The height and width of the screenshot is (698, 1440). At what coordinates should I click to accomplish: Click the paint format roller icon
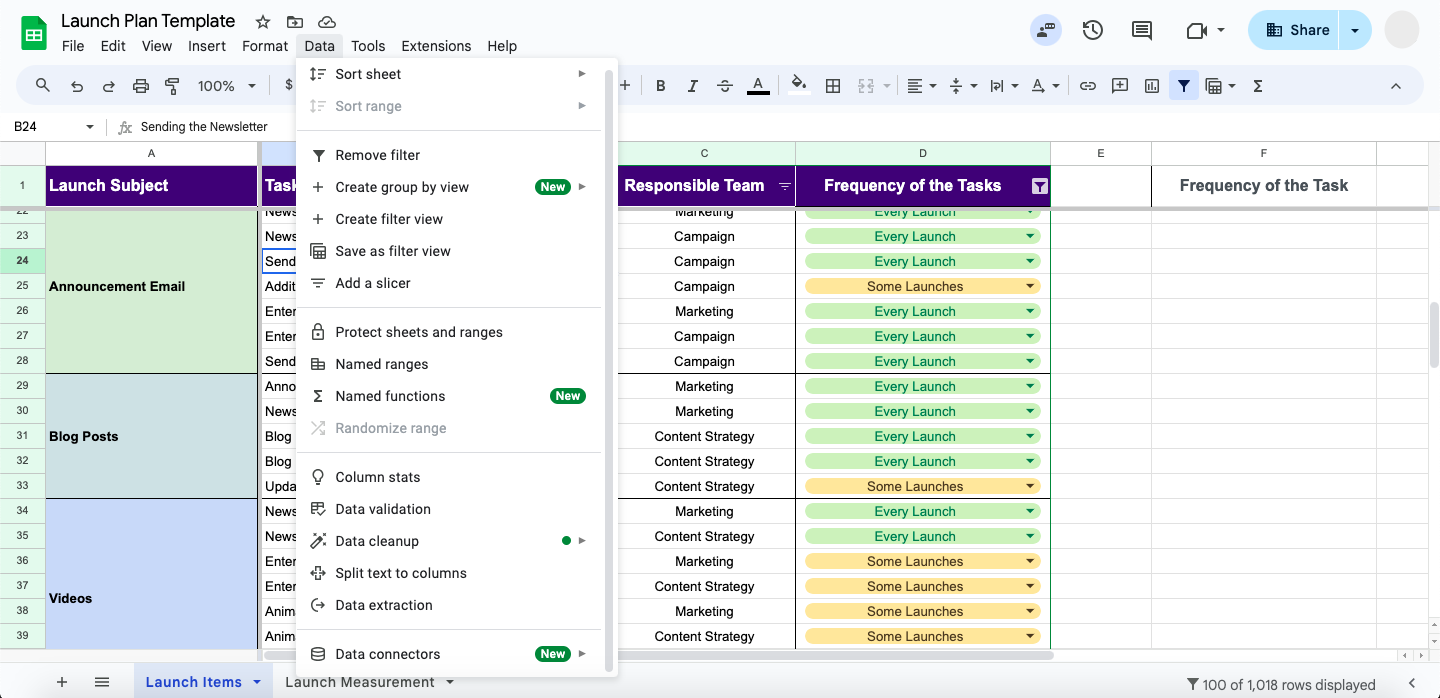(x=172, y=86)
